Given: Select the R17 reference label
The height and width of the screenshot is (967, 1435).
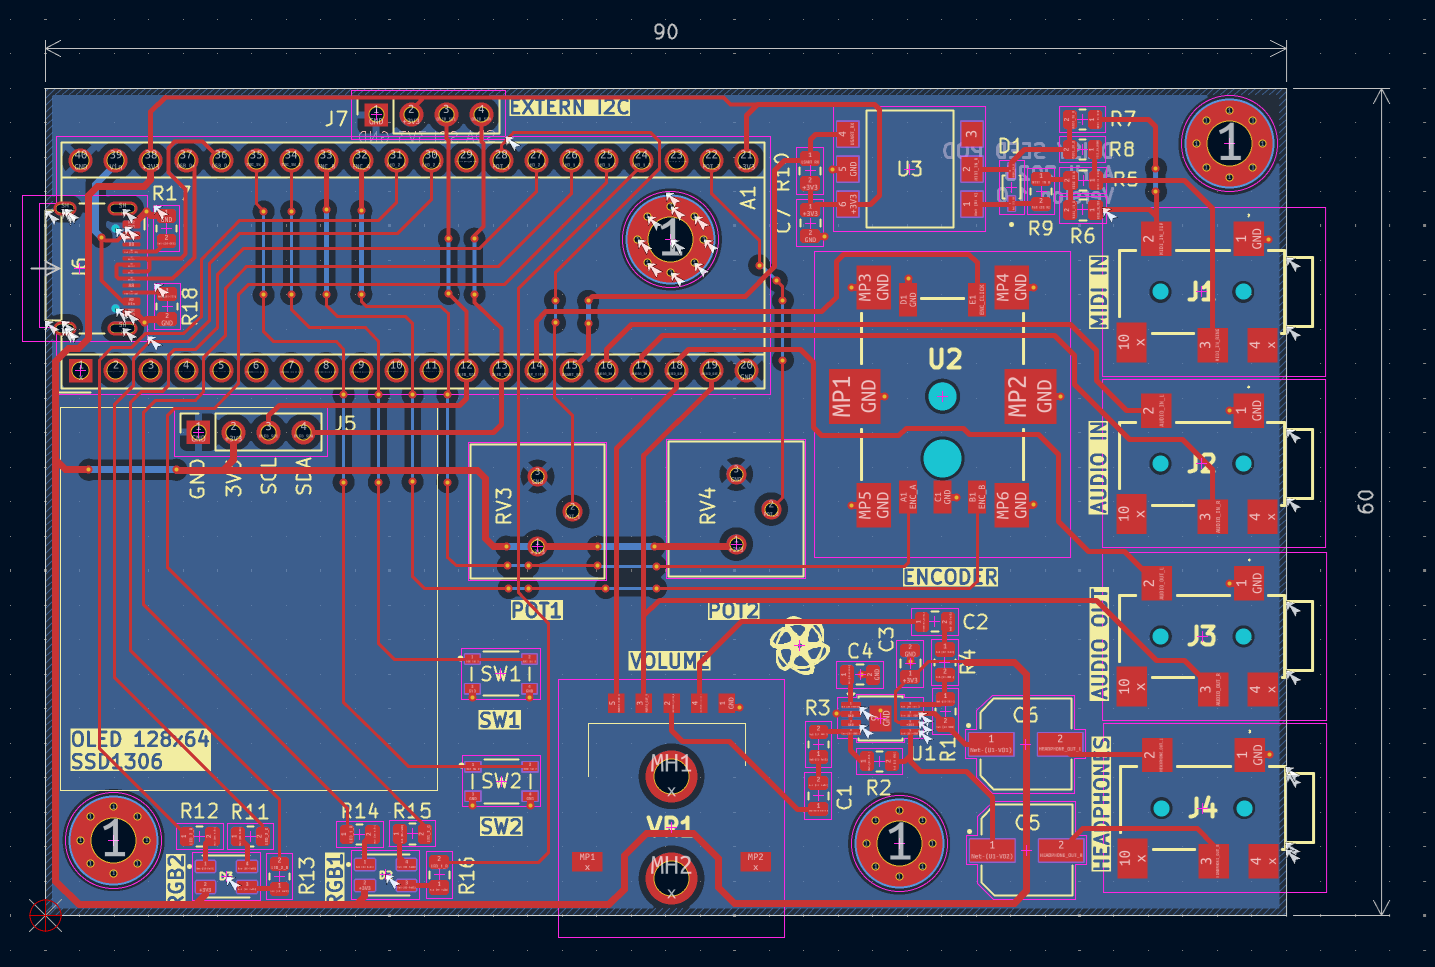Looking at the screenshot, I should pos(171,194).
